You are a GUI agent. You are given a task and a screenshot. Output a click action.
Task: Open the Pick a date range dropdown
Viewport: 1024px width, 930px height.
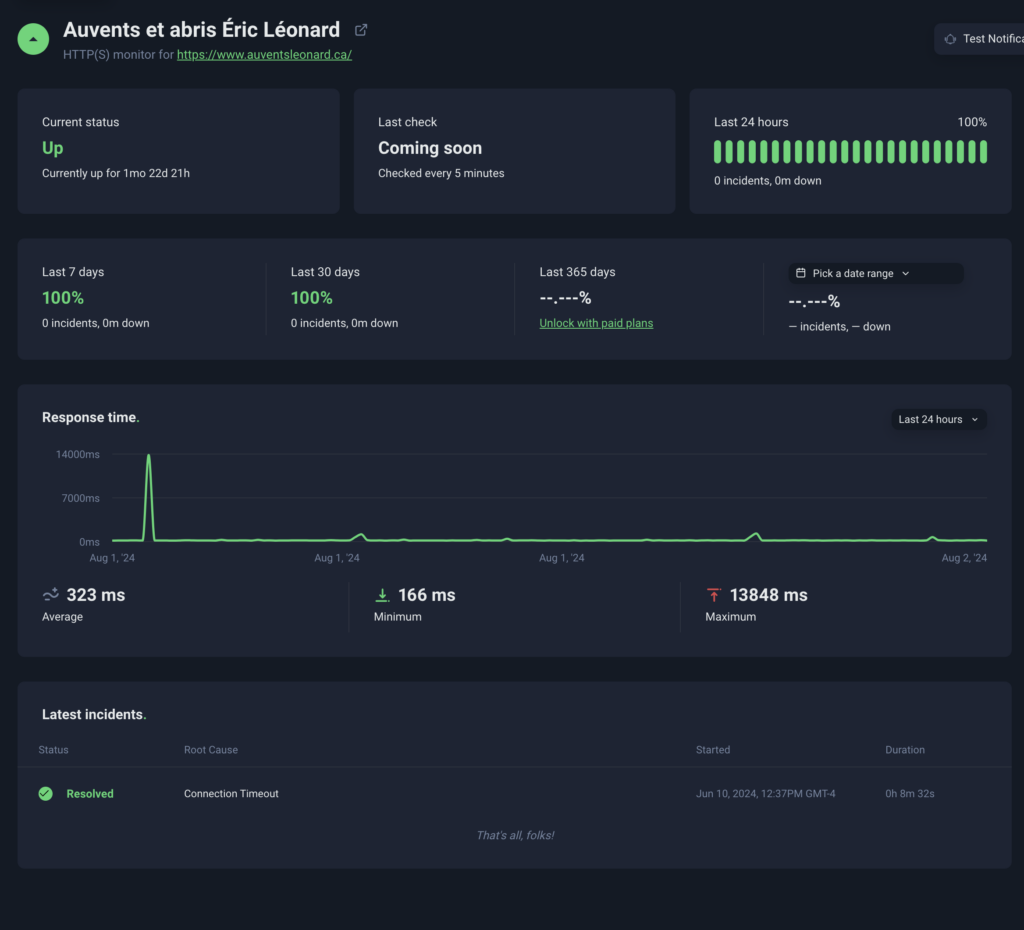pos(875,273)
